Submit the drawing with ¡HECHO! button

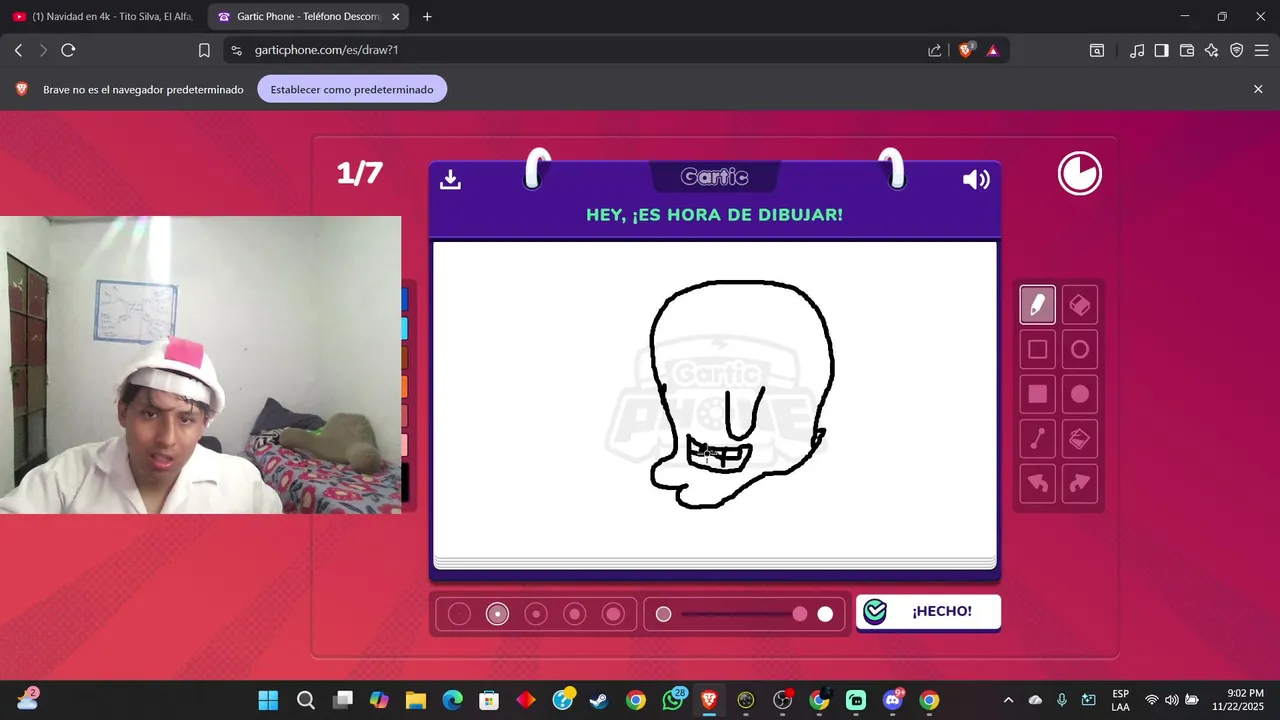click(928, 611)
